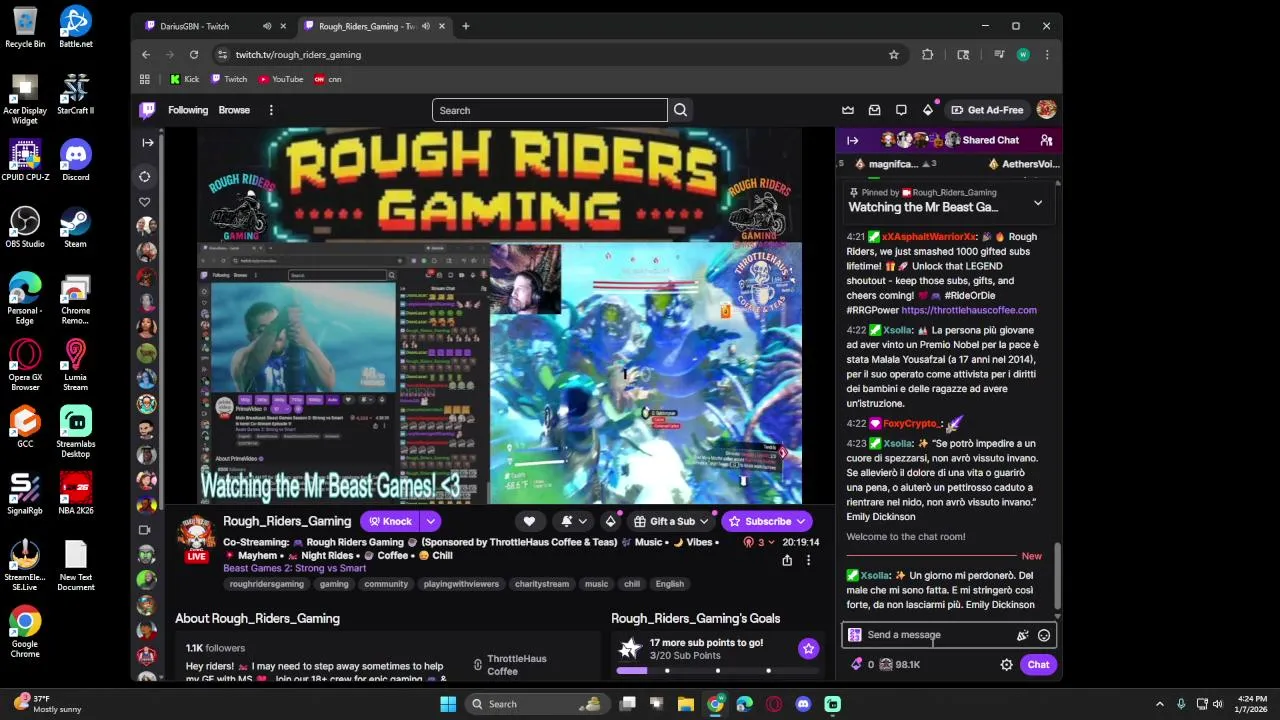Open the ThrottleHaus Coffee link
This screenshot has width=1280, height=720.
pos(517,665)
